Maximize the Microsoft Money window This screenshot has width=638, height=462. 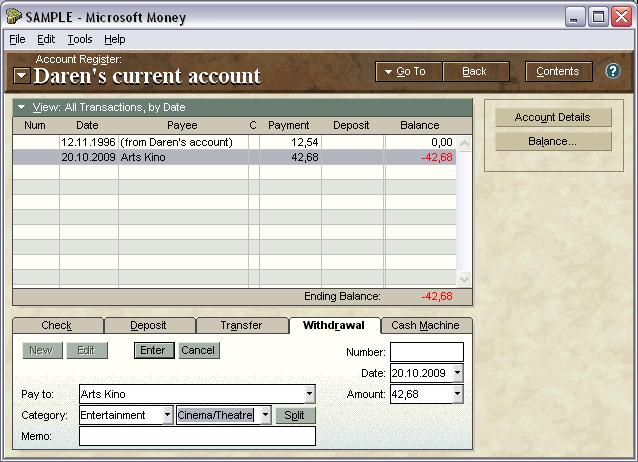coord(599,18)
